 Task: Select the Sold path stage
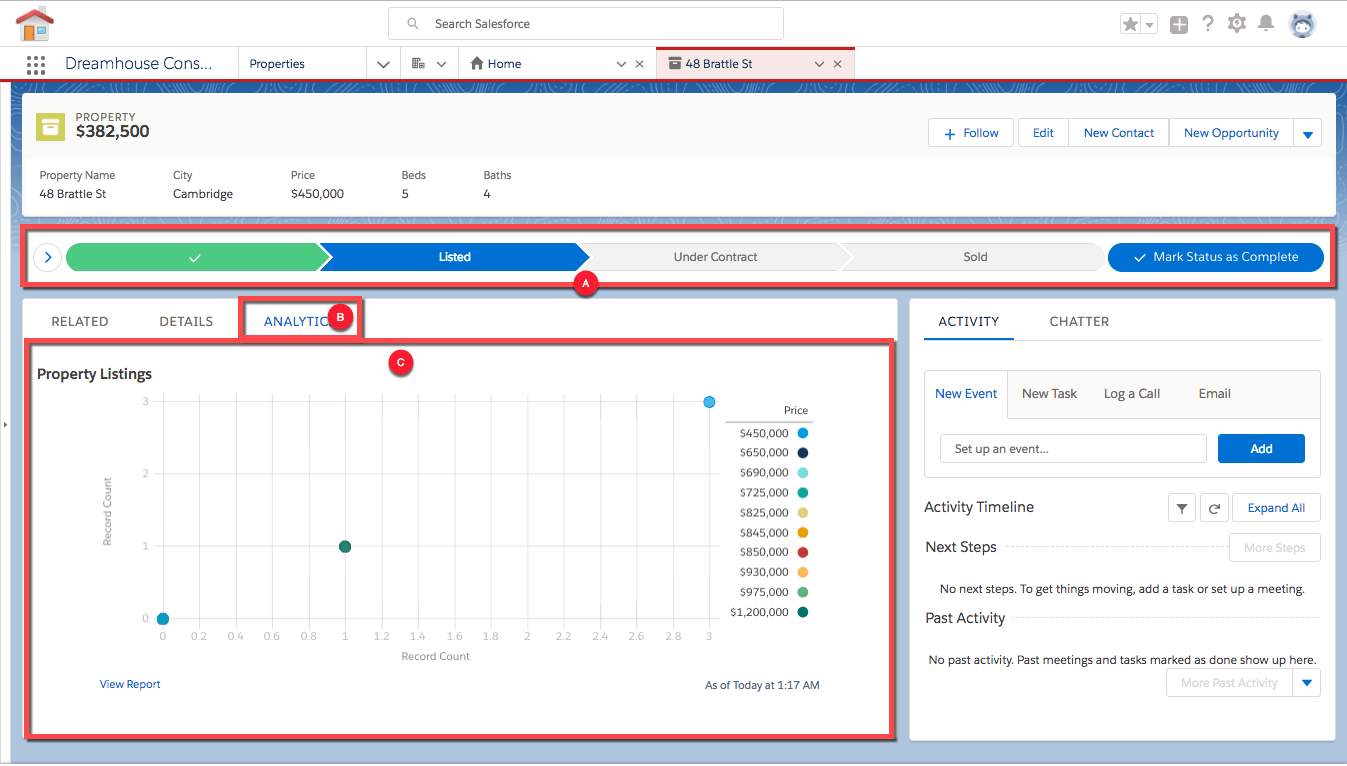[x=975, y=257]
